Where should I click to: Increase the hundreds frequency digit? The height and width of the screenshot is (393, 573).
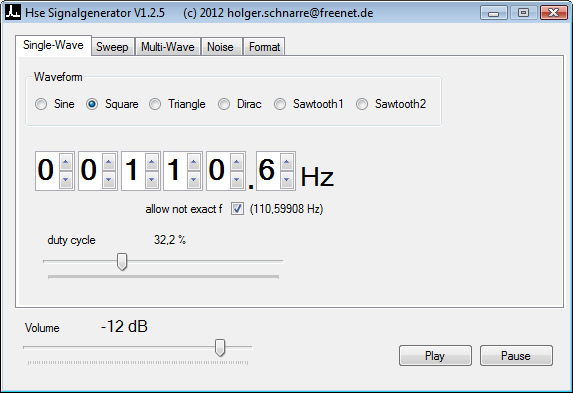tap(152, 162)
